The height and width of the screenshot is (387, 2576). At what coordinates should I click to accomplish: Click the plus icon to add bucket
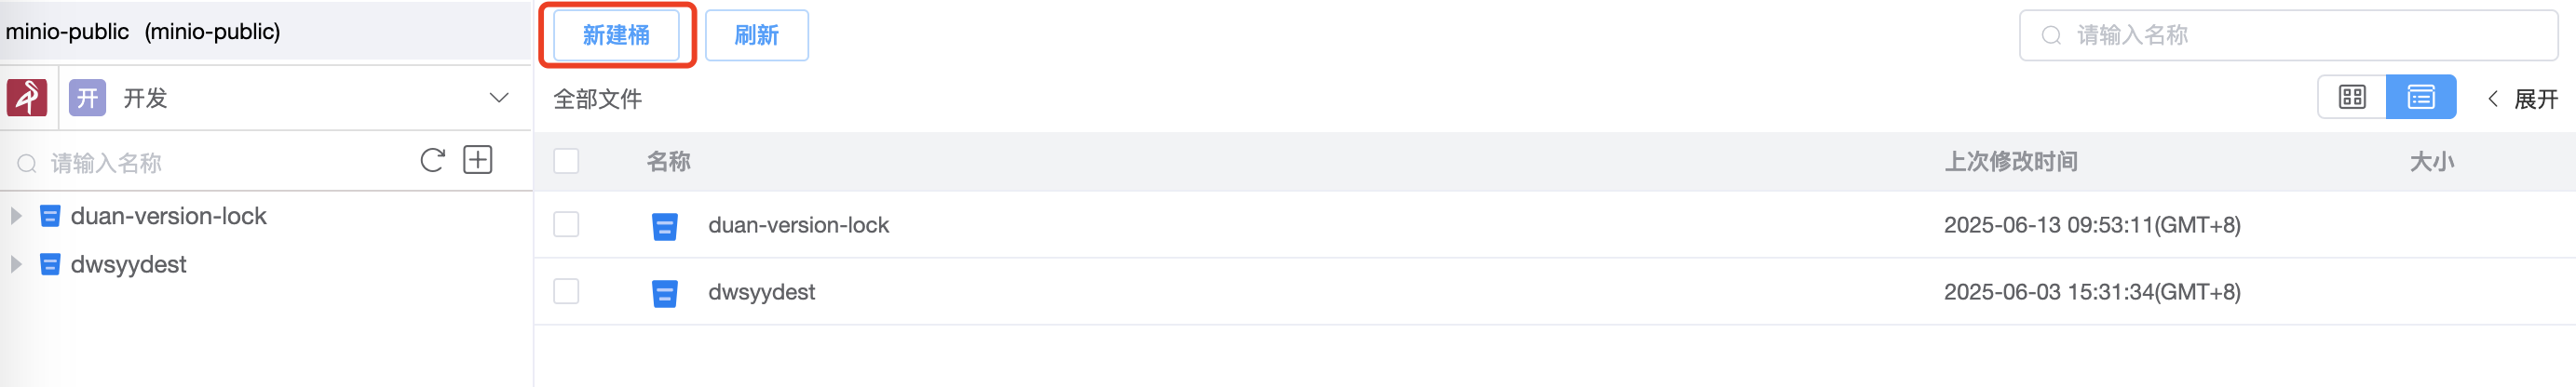478,160
